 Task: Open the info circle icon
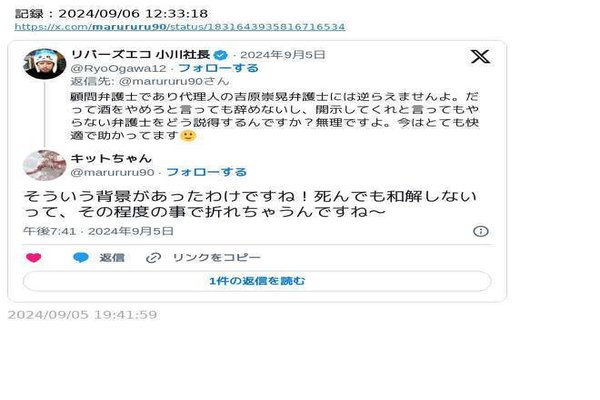click(481, 231)
